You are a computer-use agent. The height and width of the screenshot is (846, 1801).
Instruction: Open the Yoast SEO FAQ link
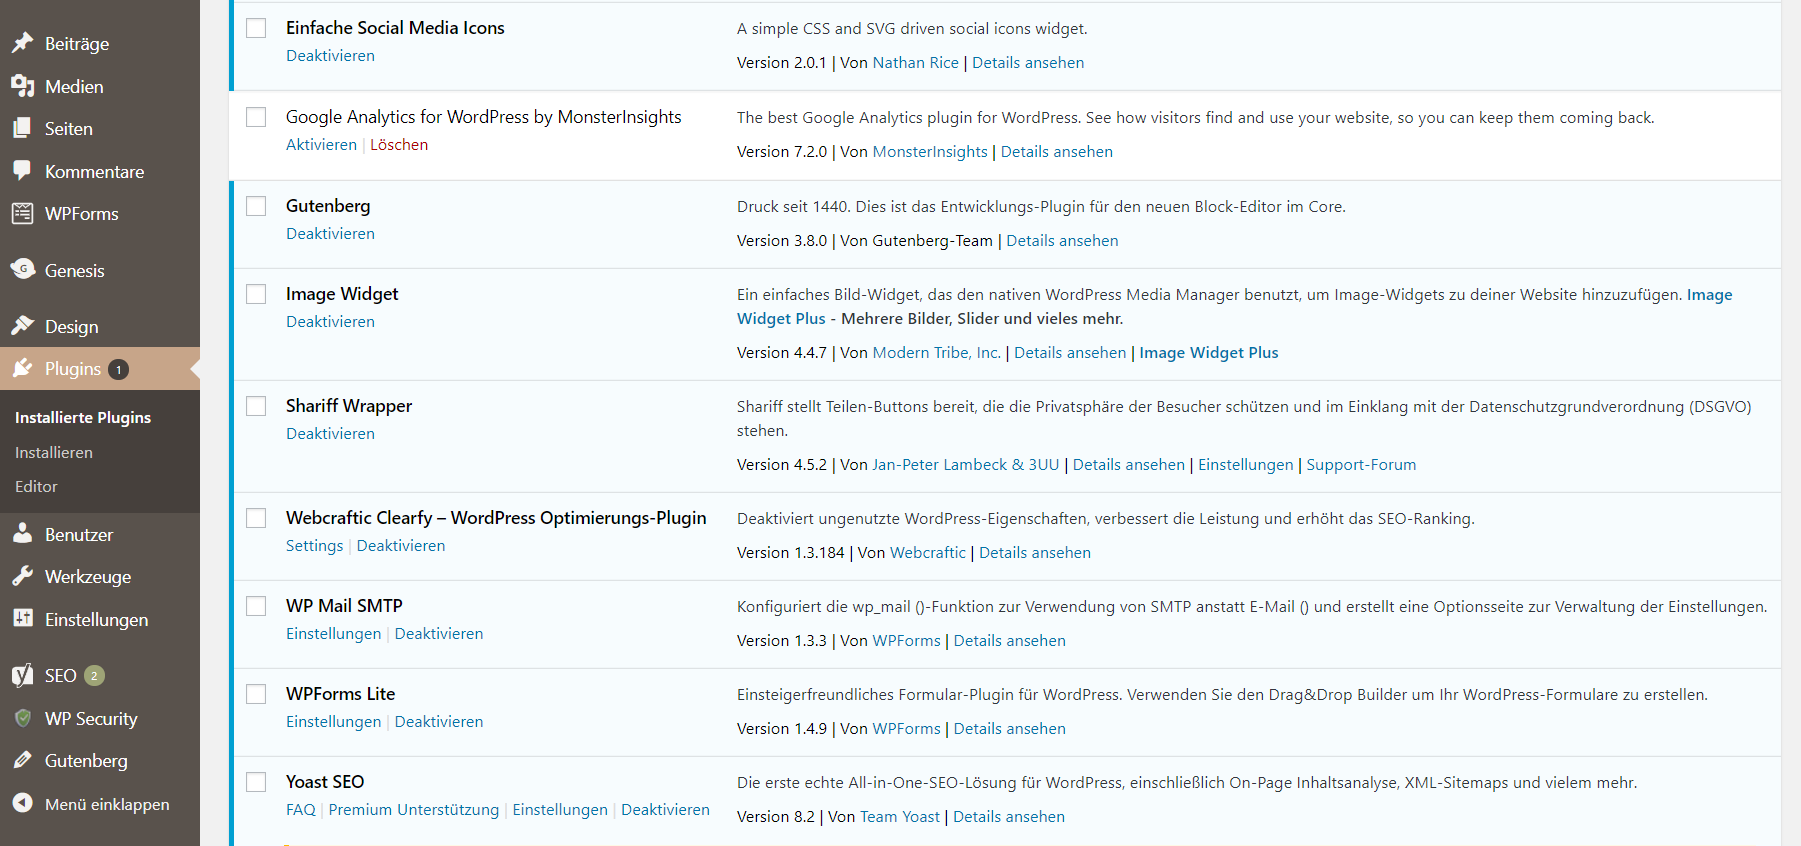pyautogui.click(x=300, y=810)
